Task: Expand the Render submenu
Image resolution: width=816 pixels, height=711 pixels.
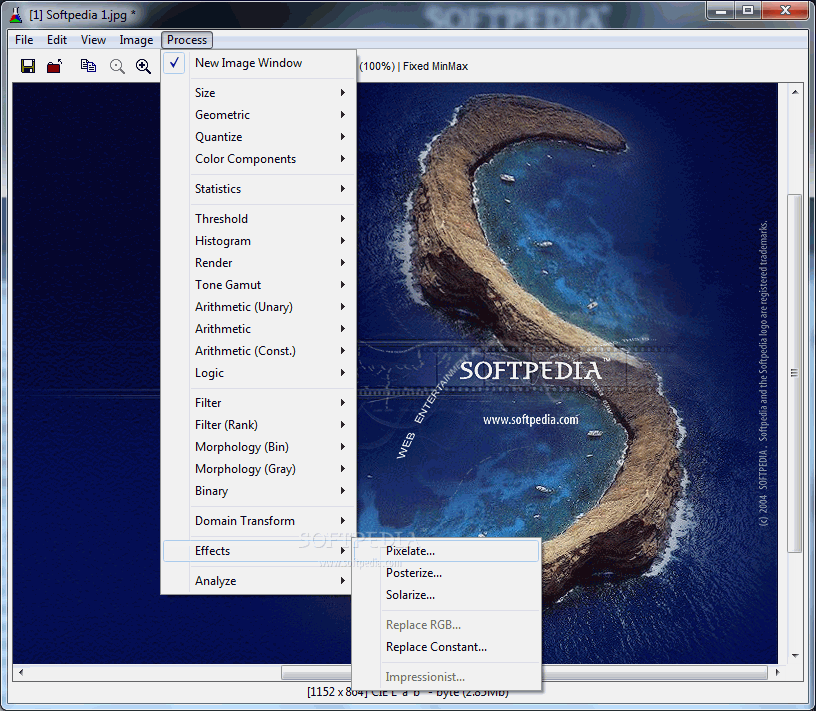Action: [x=259, y=263]
